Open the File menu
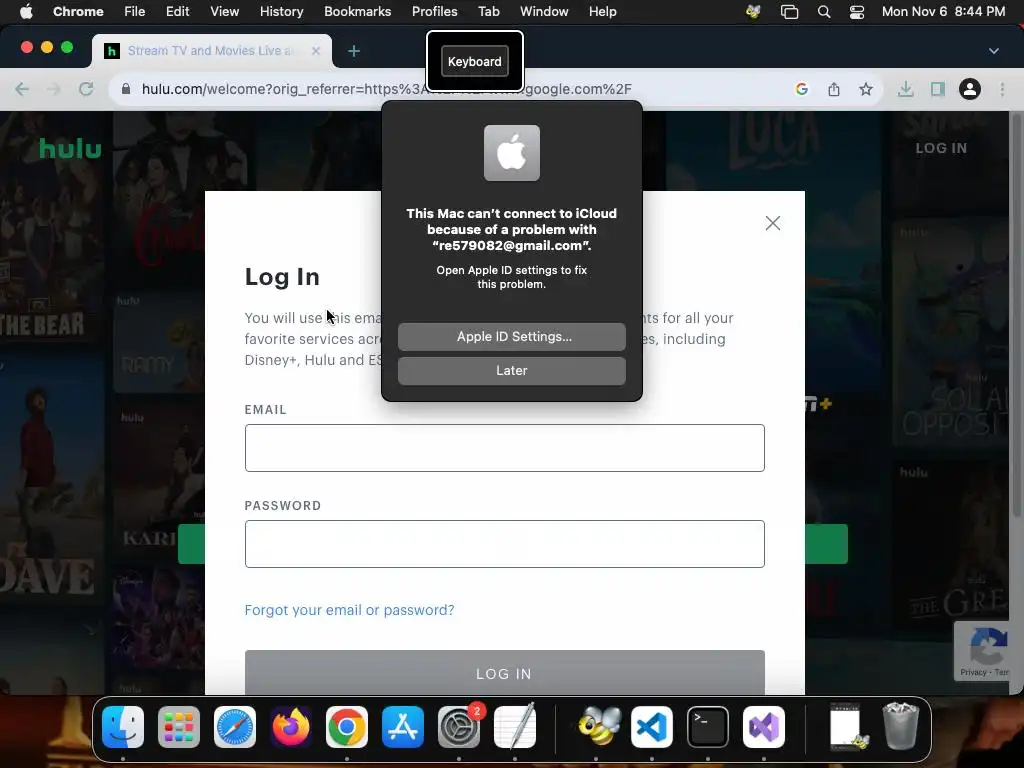 coord(135,12)
